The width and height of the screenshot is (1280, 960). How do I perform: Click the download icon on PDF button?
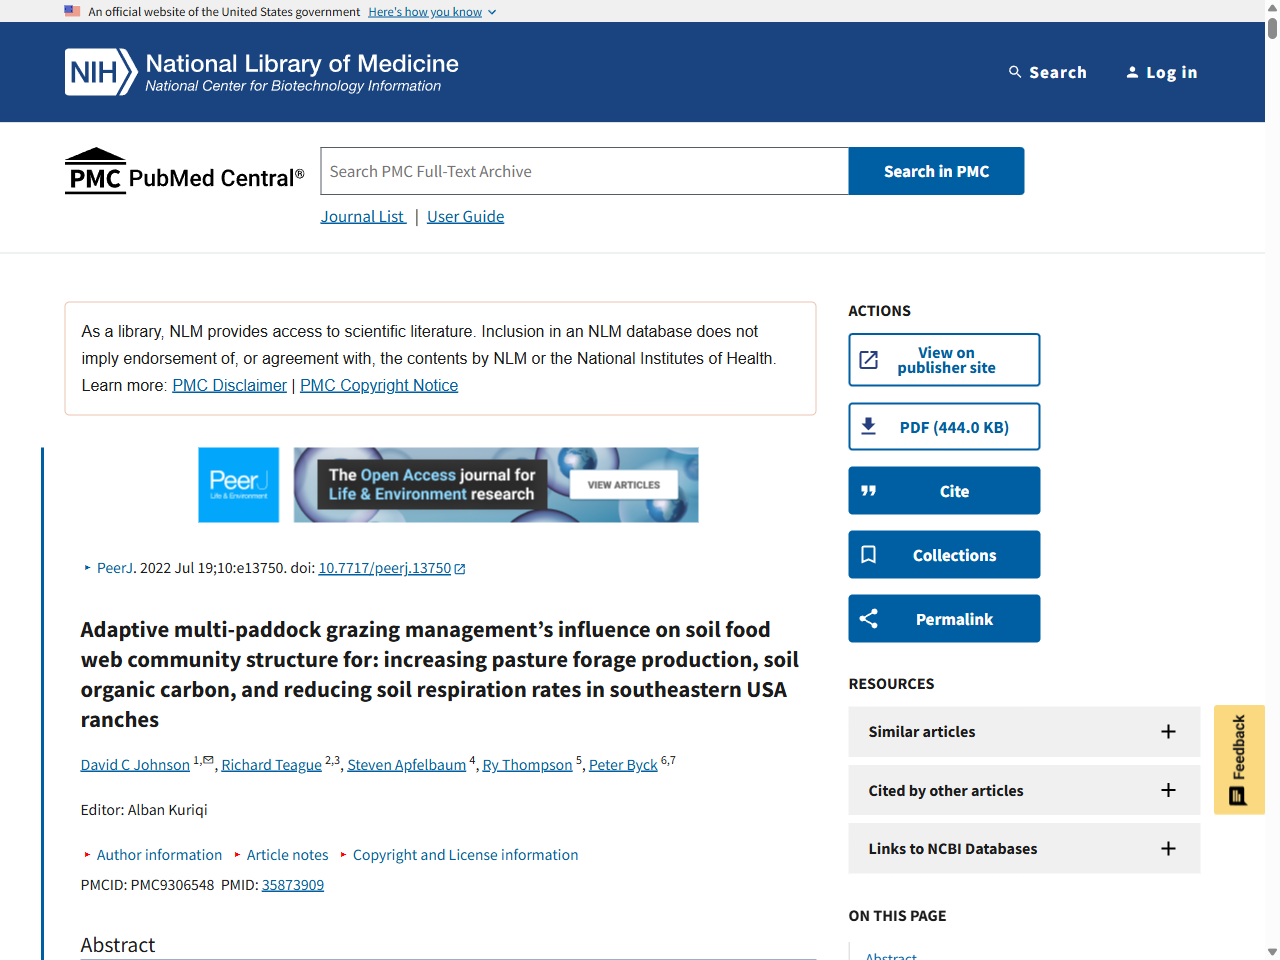[x=868, y=427]
